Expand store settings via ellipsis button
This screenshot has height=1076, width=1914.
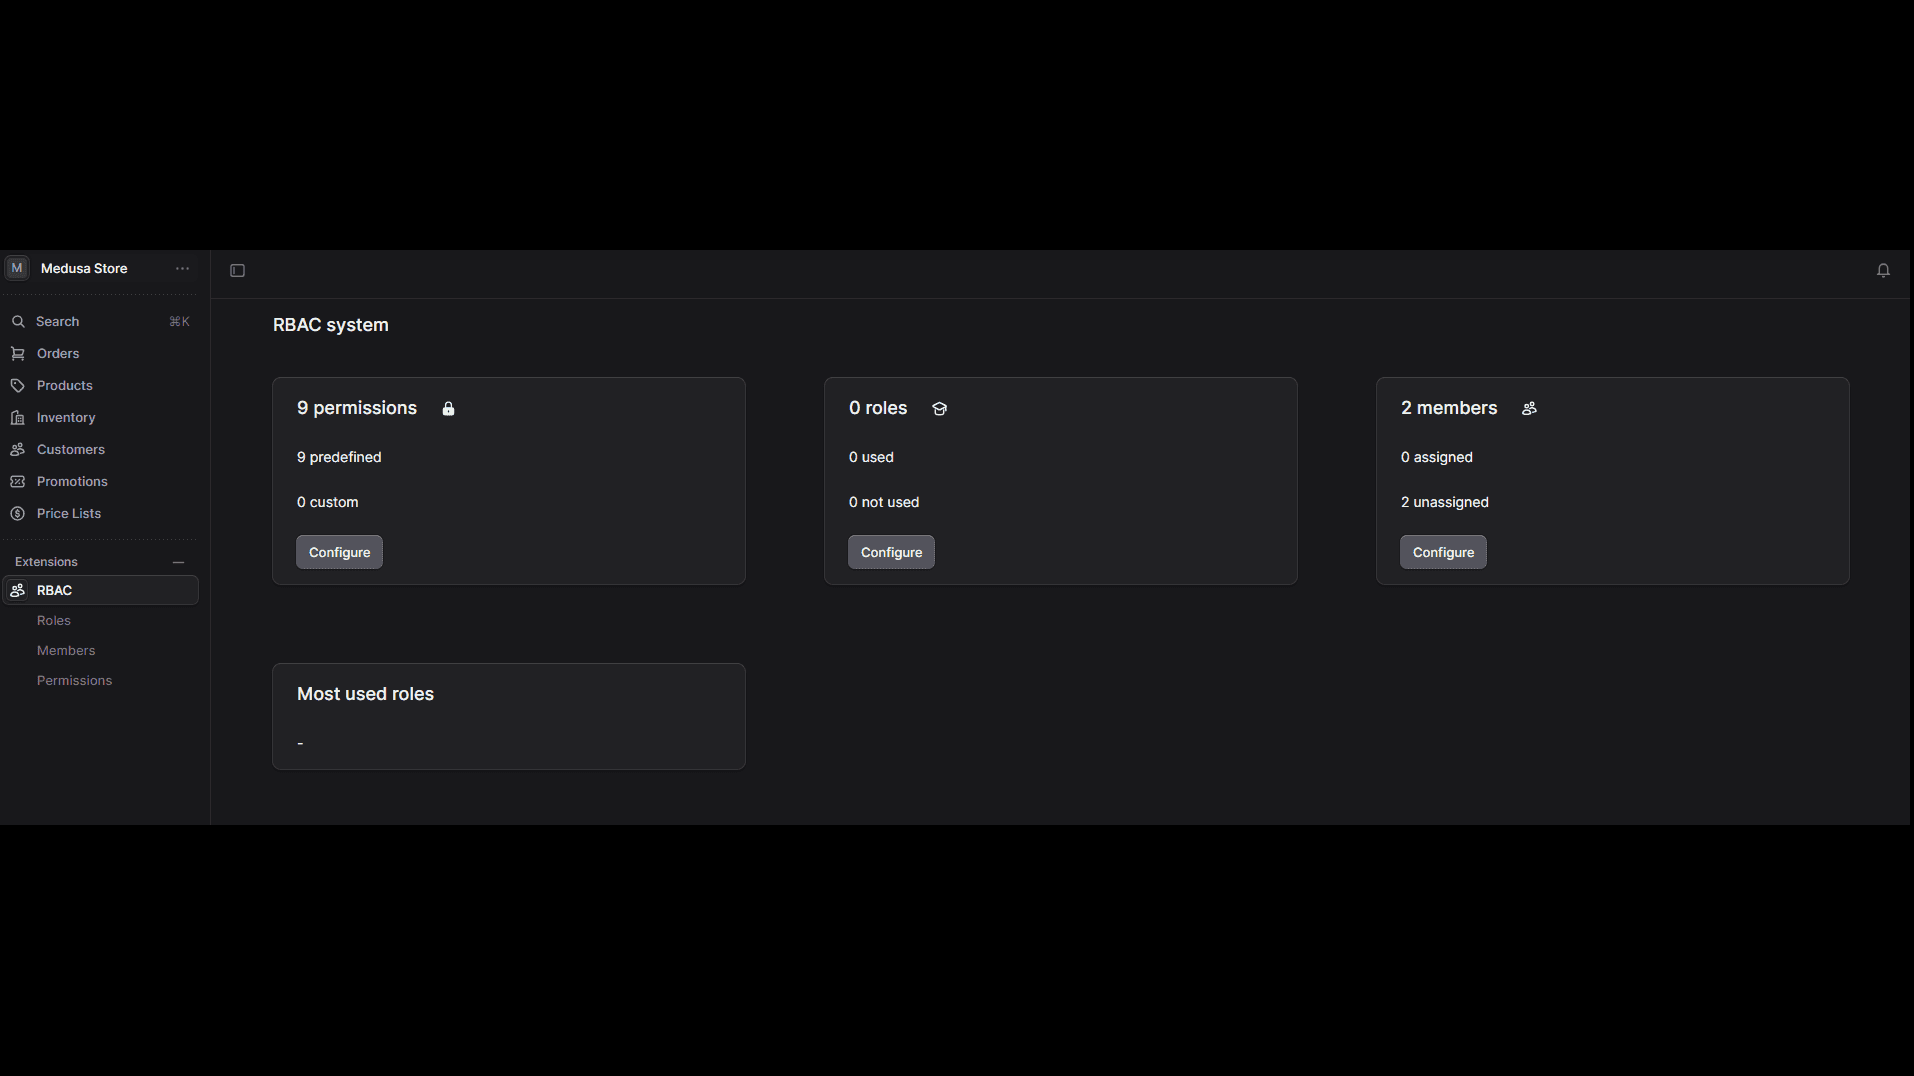[182, 268]
